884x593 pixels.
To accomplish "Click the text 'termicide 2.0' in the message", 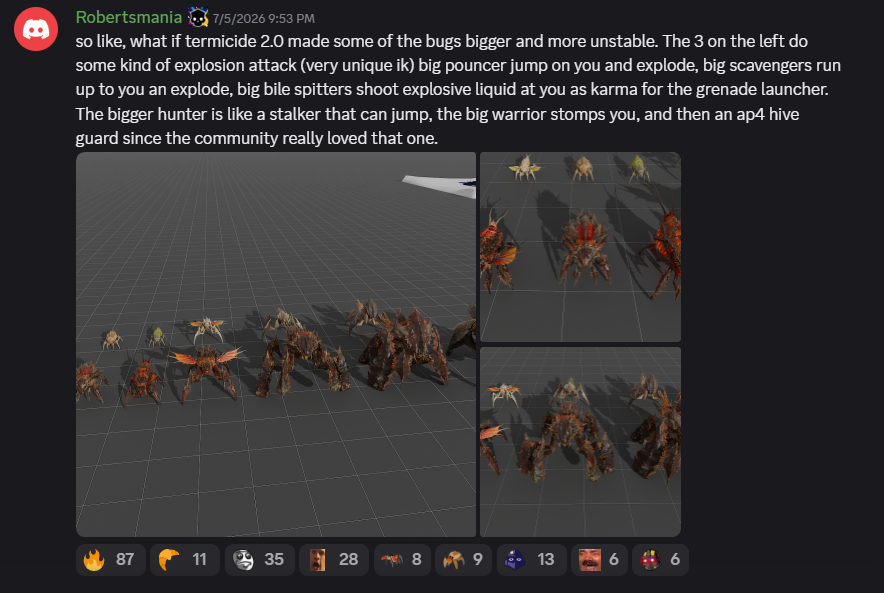I will tap(235, 41).
